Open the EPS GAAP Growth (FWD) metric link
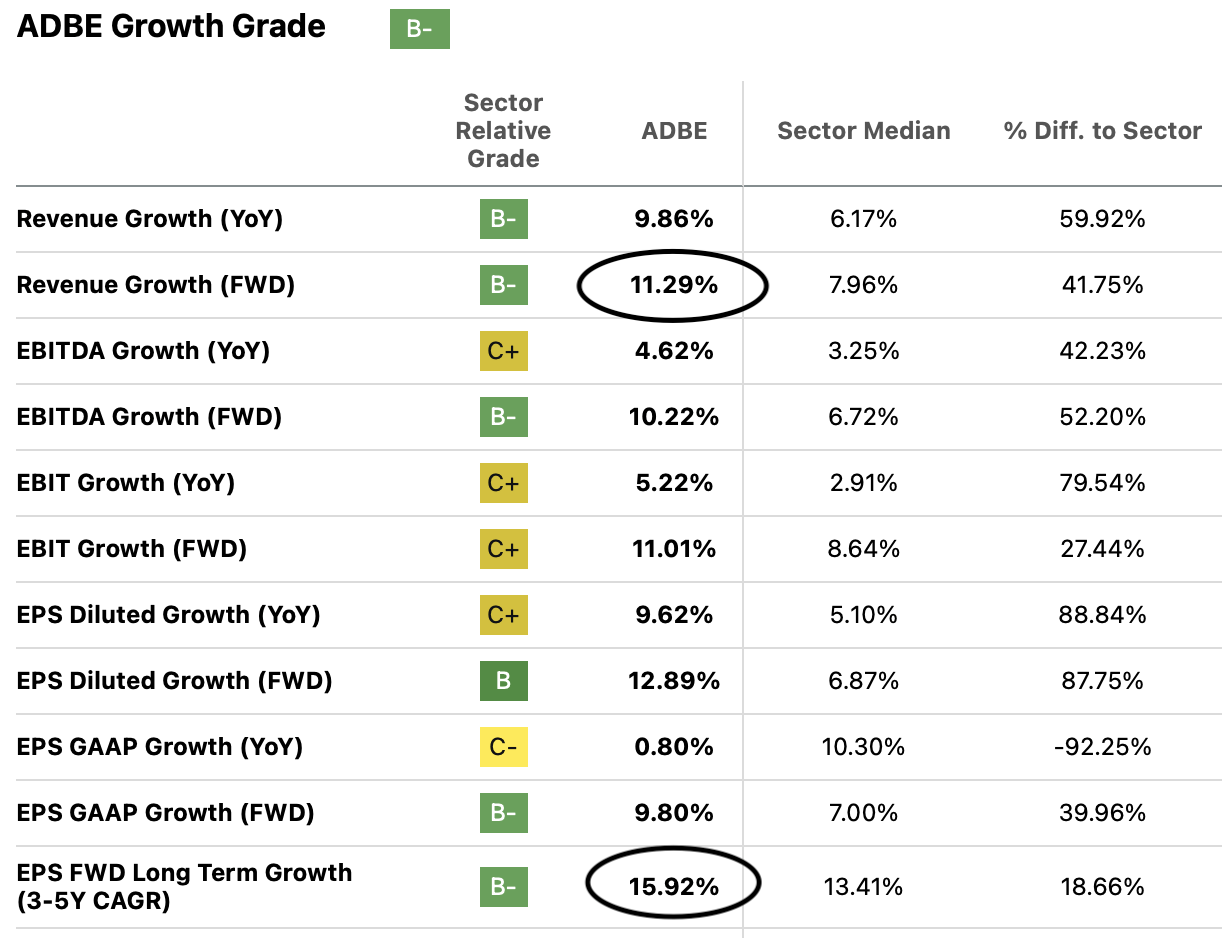 pyautogui.click(x=165, y=813)
